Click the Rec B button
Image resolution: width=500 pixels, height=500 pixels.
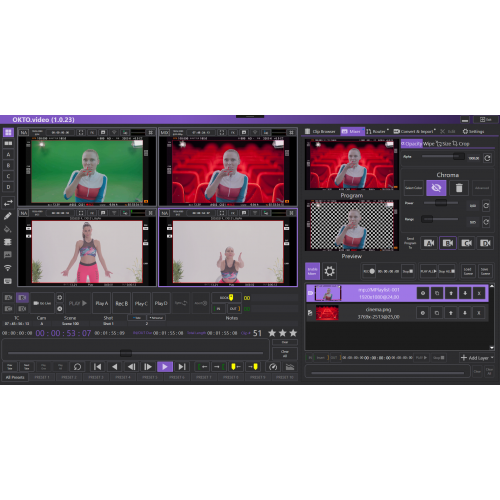click(122, 303)
